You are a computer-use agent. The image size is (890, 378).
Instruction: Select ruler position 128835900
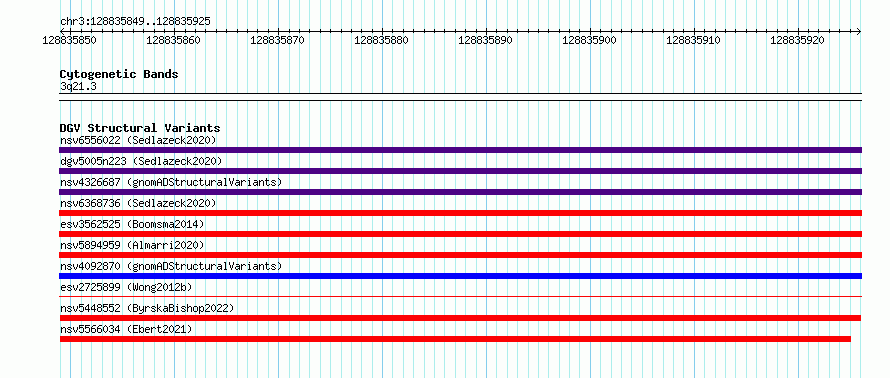(589, 40)
